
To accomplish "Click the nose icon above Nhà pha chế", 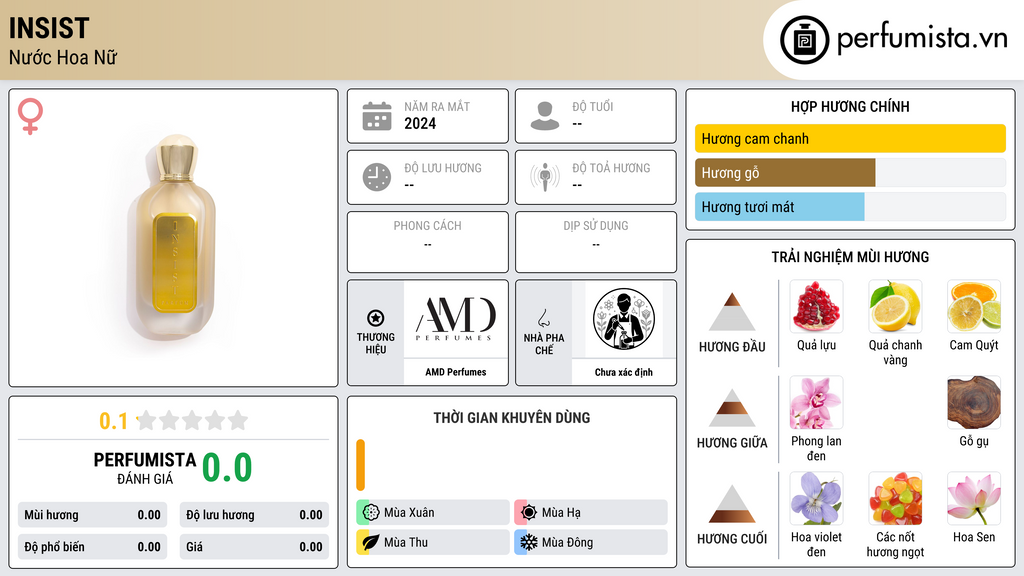I will [543, 318].
